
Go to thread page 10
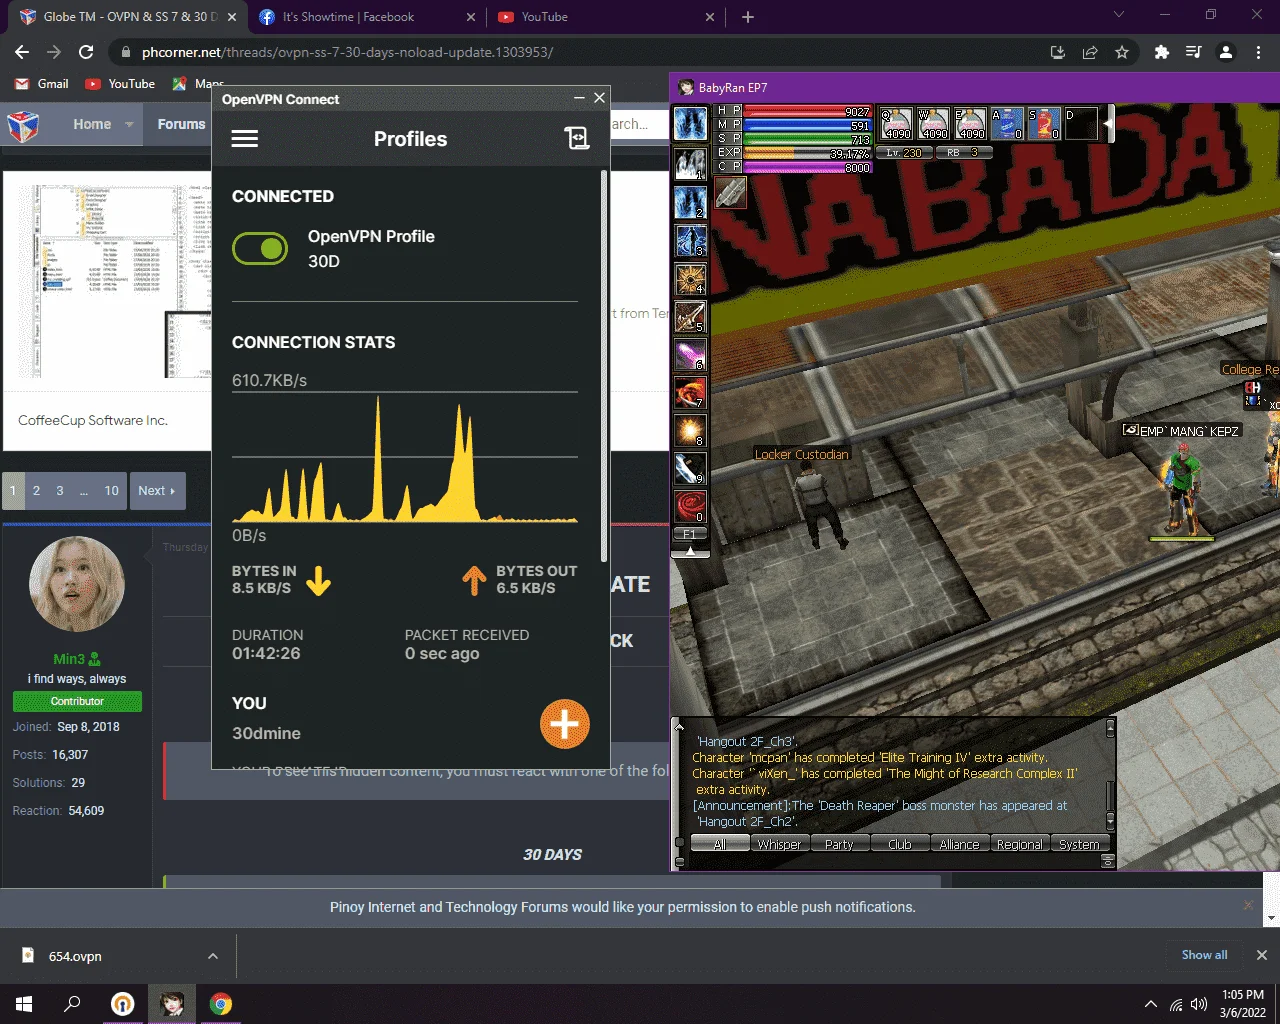click(111, 491)
